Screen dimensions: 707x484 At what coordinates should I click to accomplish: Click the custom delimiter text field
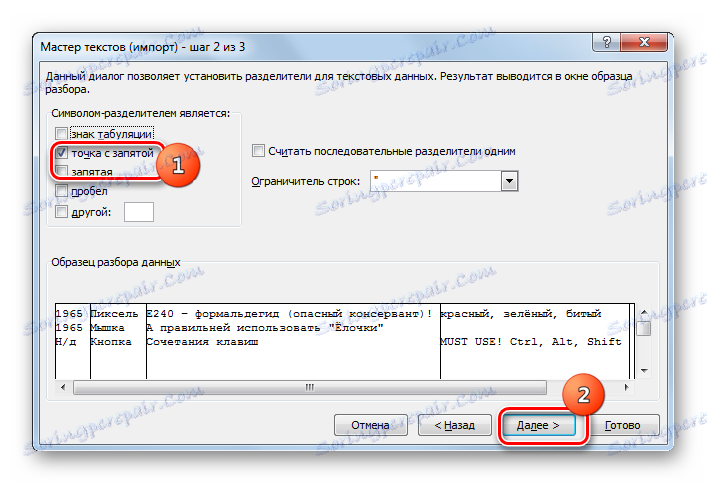pos(139,212)
